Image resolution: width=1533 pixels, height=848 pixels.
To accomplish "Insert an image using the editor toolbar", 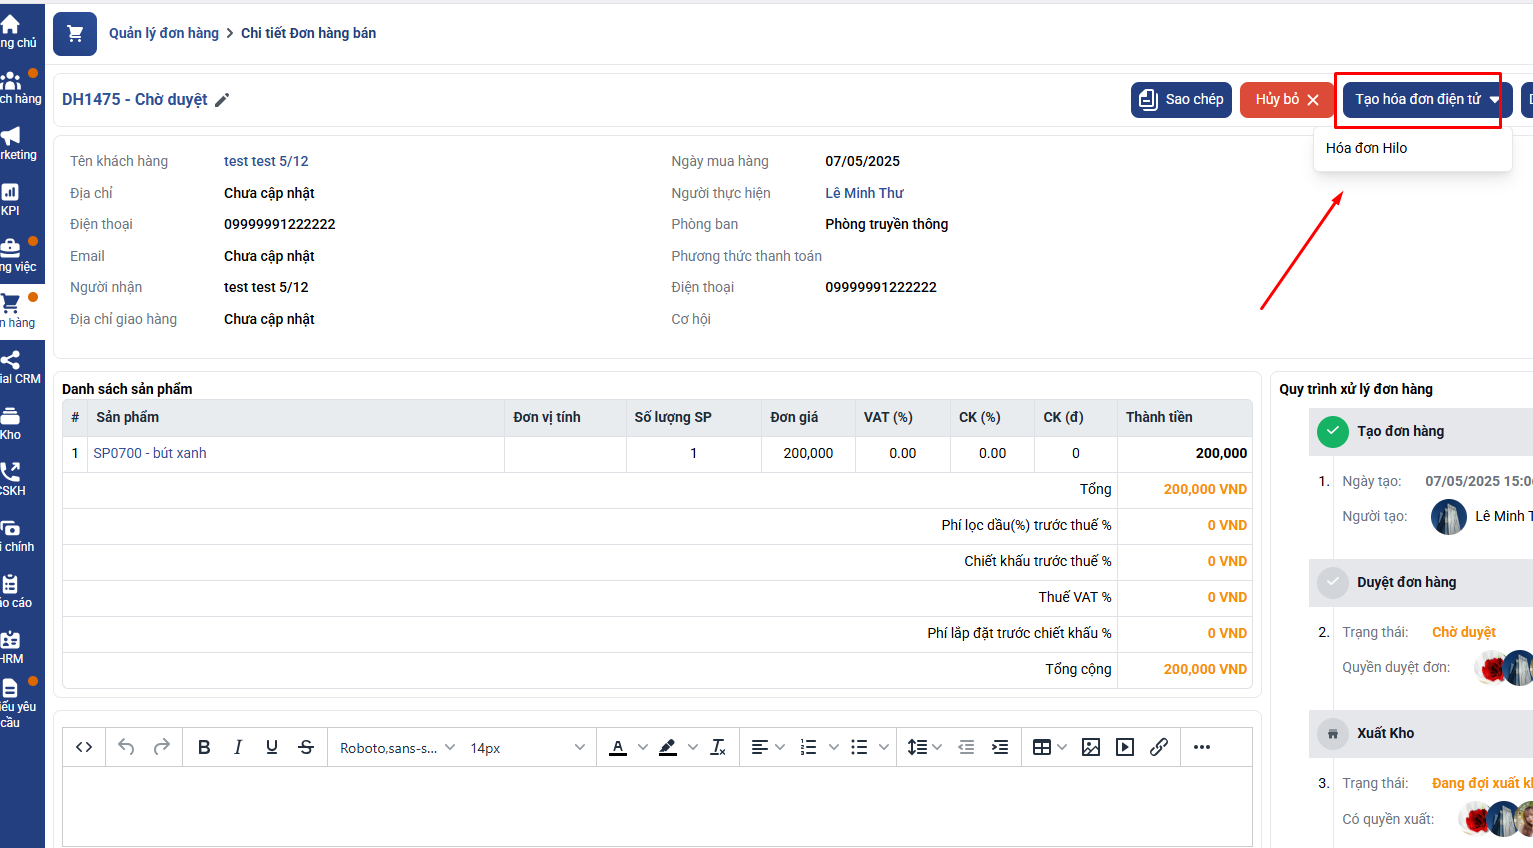I will (1091, 747).
